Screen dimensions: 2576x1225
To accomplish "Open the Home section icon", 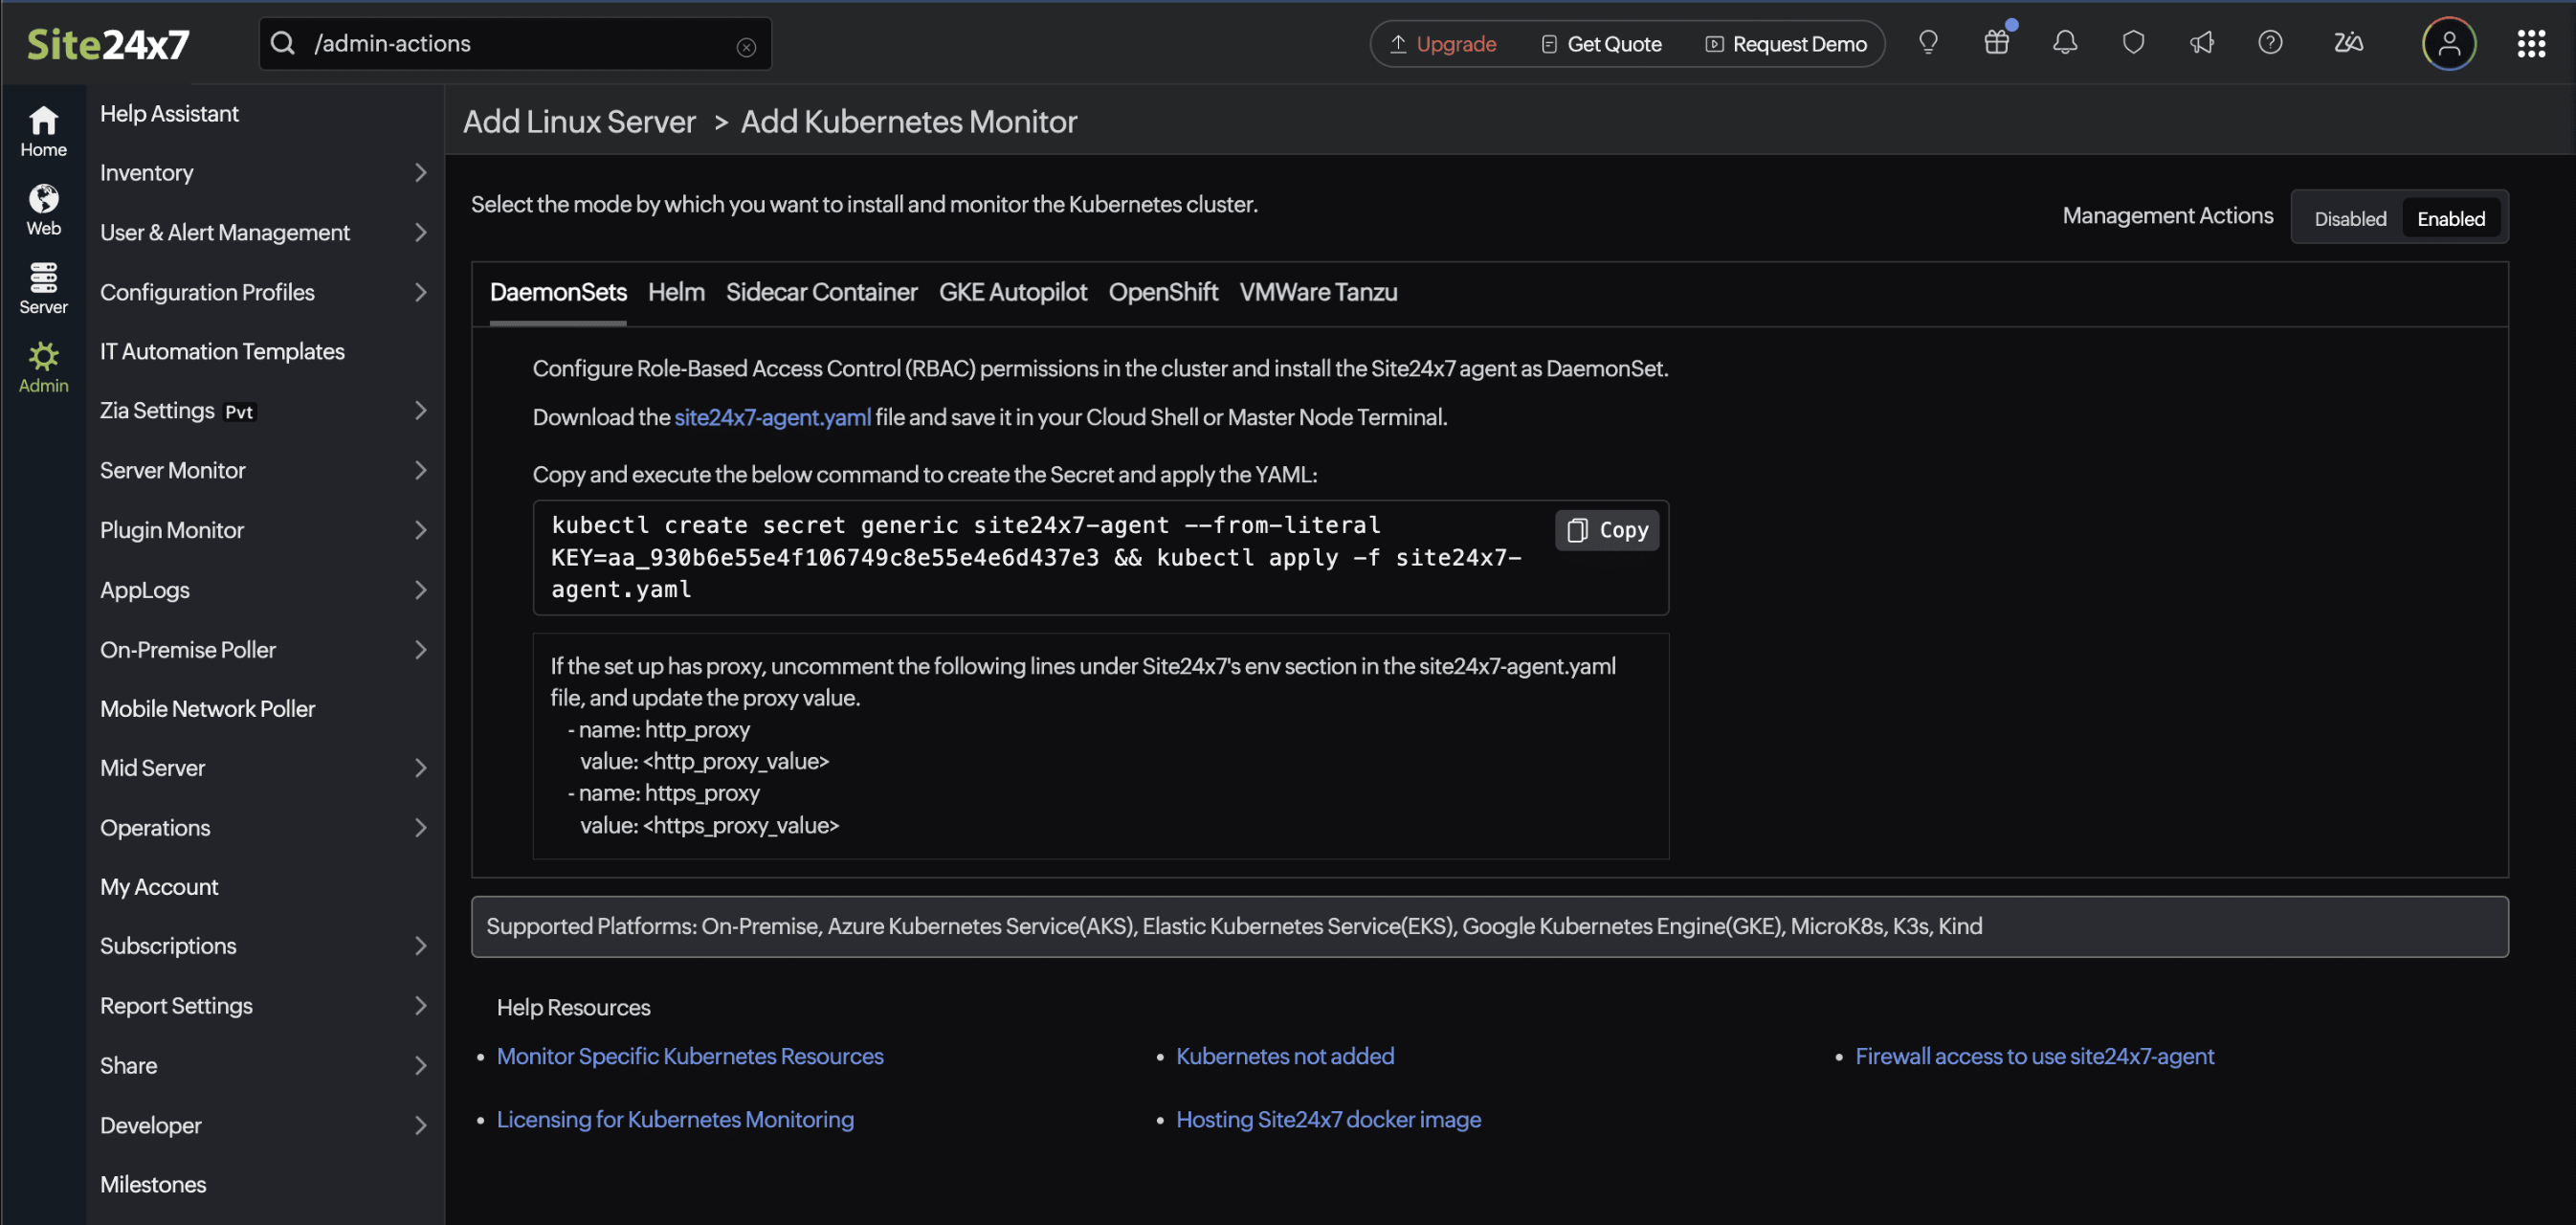I will coord(43,131).
